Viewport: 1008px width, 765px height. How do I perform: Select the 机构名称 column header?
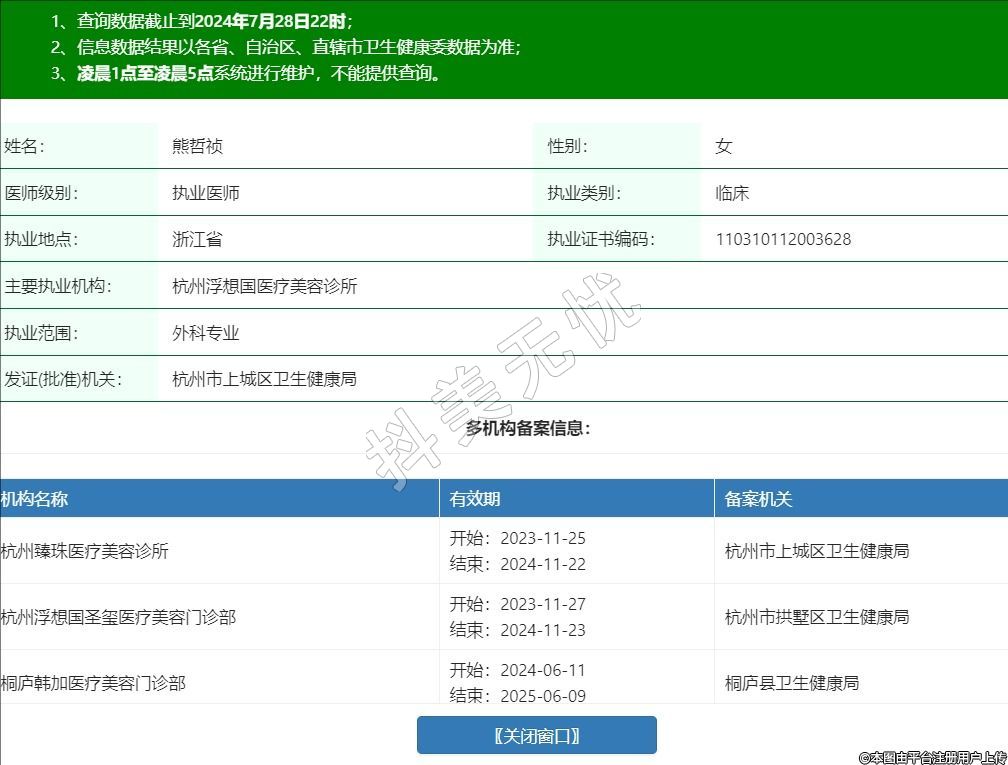tap(35, 499)
